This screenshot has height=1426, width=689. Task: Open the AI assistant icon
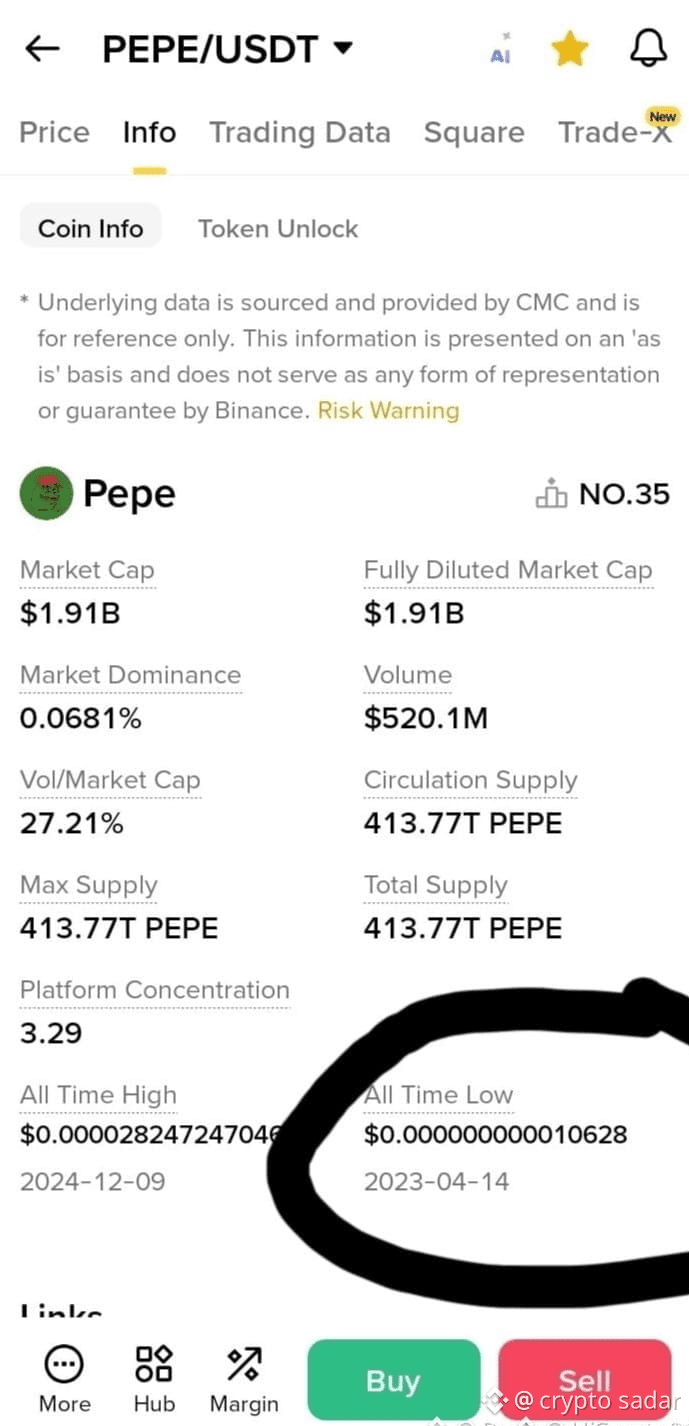coord(501,49)
